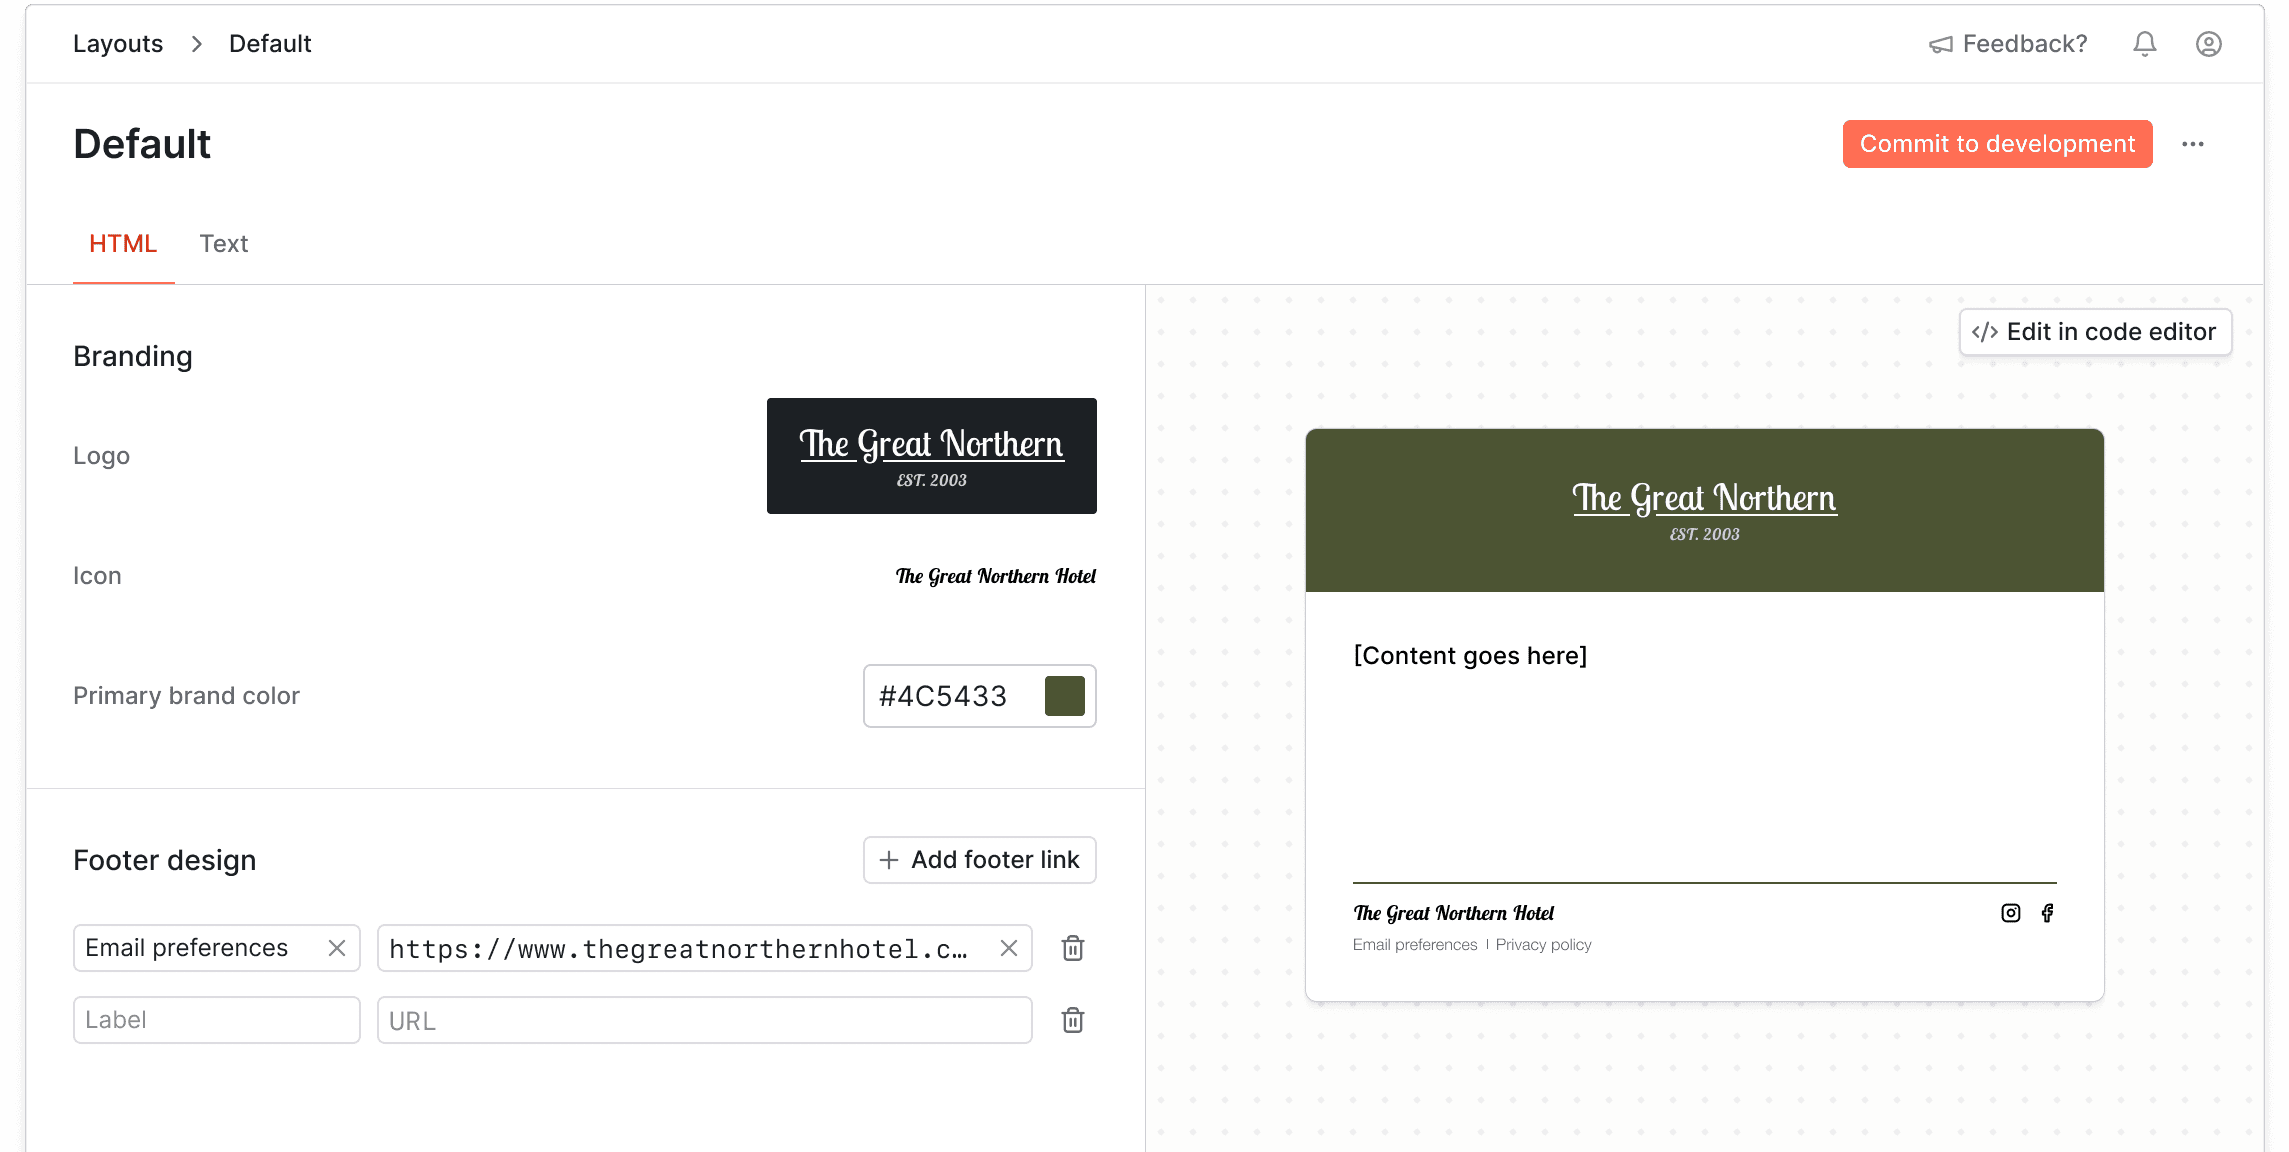Switch to the HTML tab
The height and width of the screenshot is (1152, 2289).
123,243
